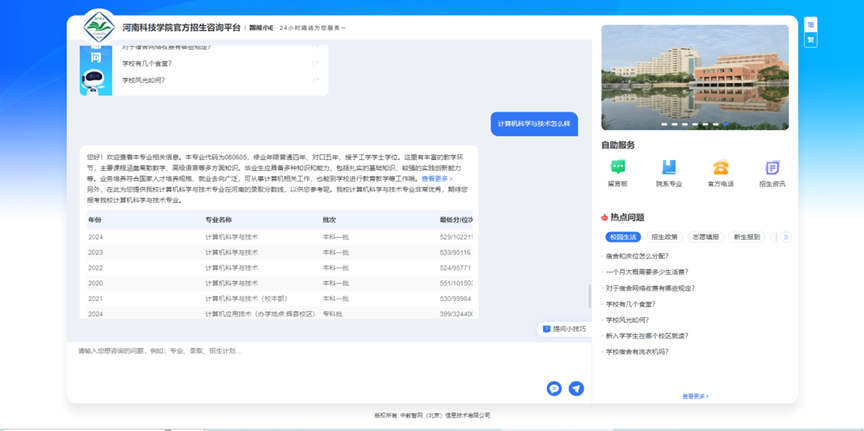Click the first carousel dot on campus photo
Viewport: 864px width, 431px height.
[x=665, y=125]
